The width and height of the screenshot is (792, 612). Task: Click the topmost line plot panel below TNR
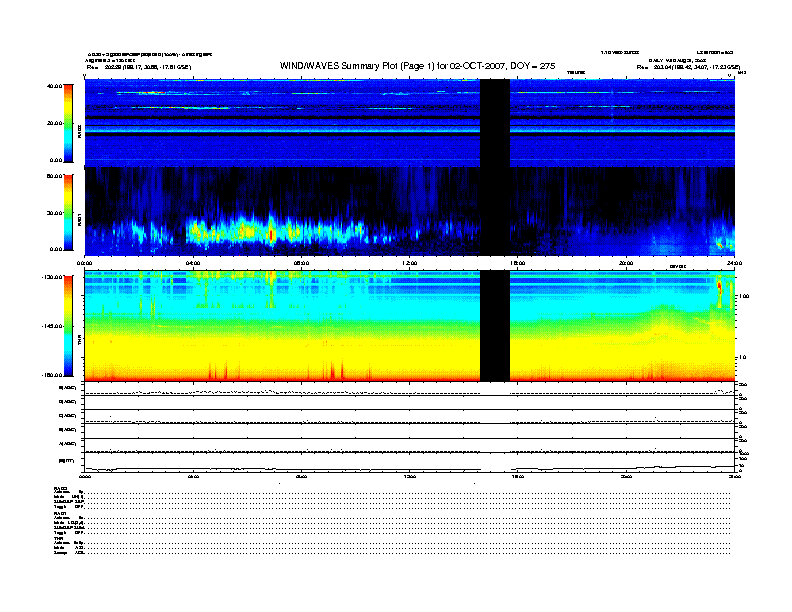pyautogui.click(x=409, y=389)
